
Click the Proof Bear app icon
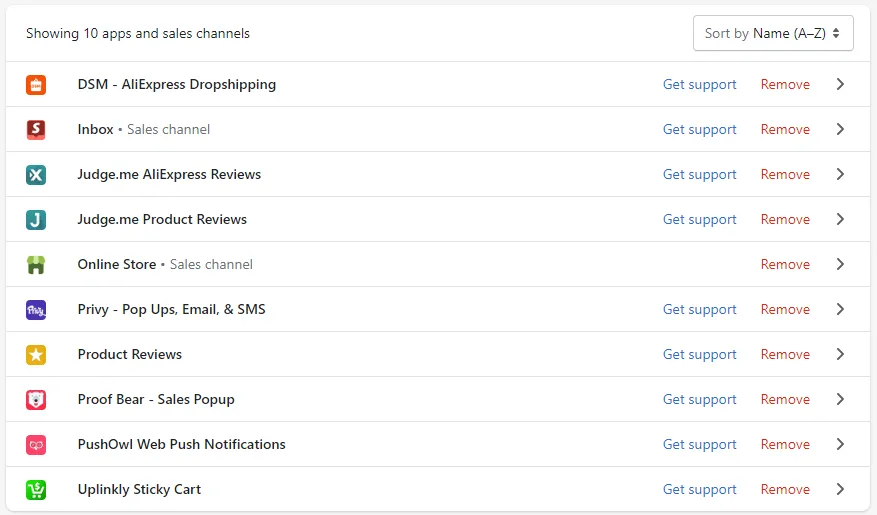36,400
